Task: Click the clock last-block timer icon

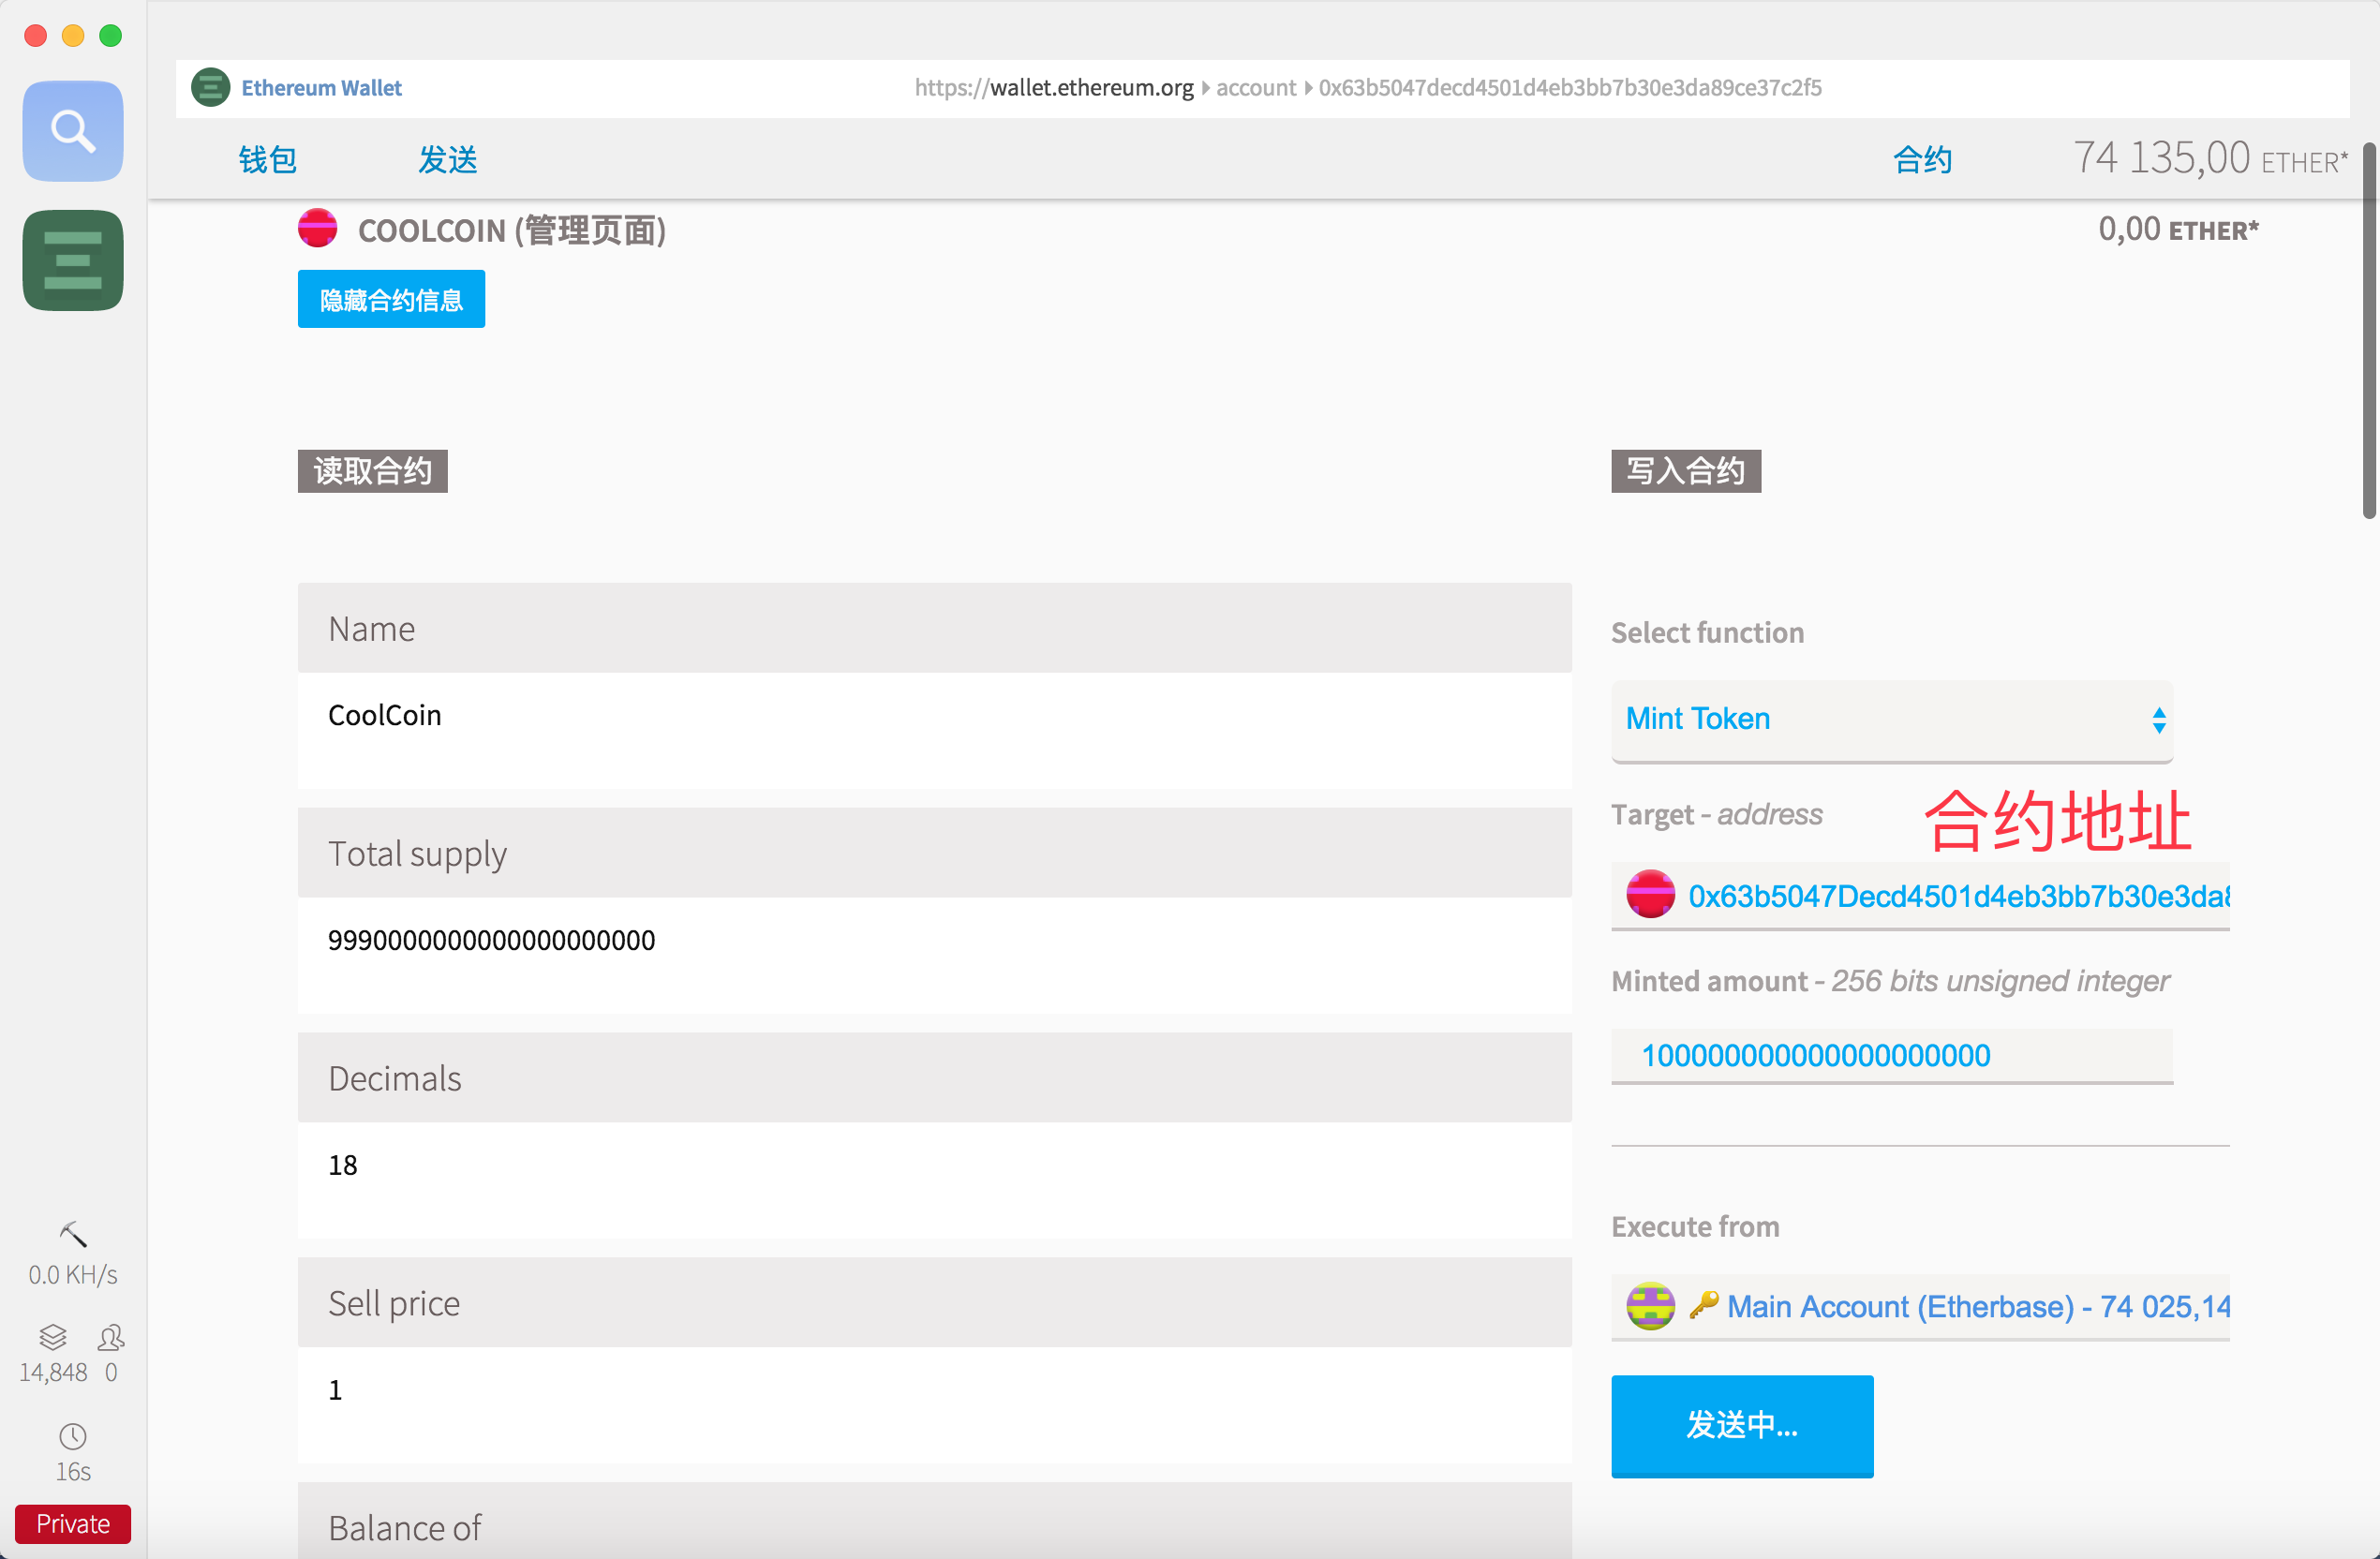Action: click(x=73, y=1437)
